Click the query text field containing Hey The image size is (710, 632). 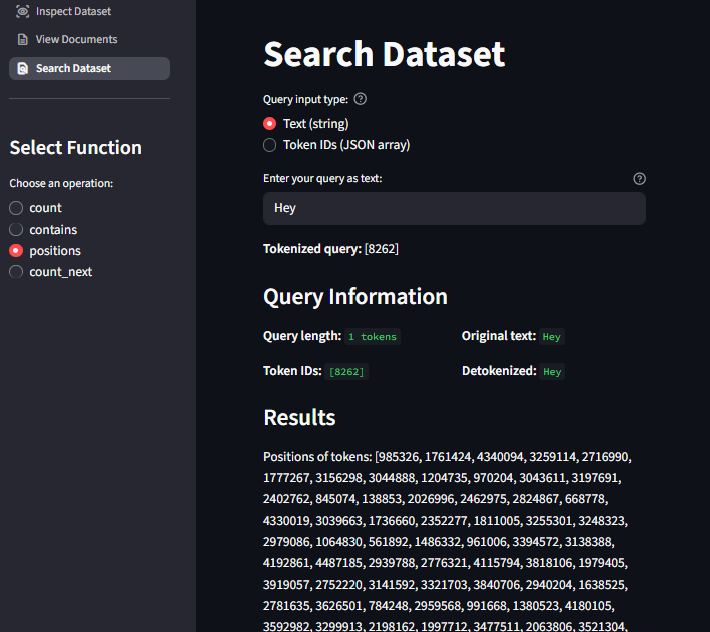[x=454, y=208]
